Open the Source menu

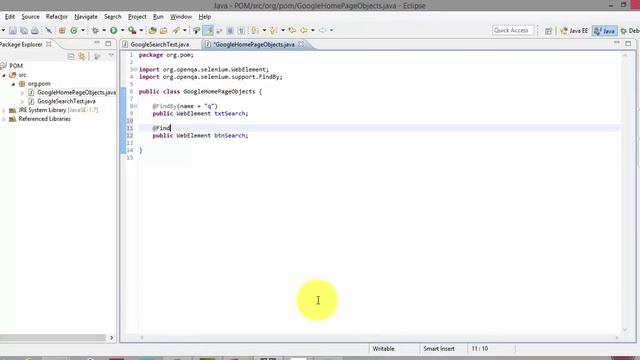coord(30,17)
